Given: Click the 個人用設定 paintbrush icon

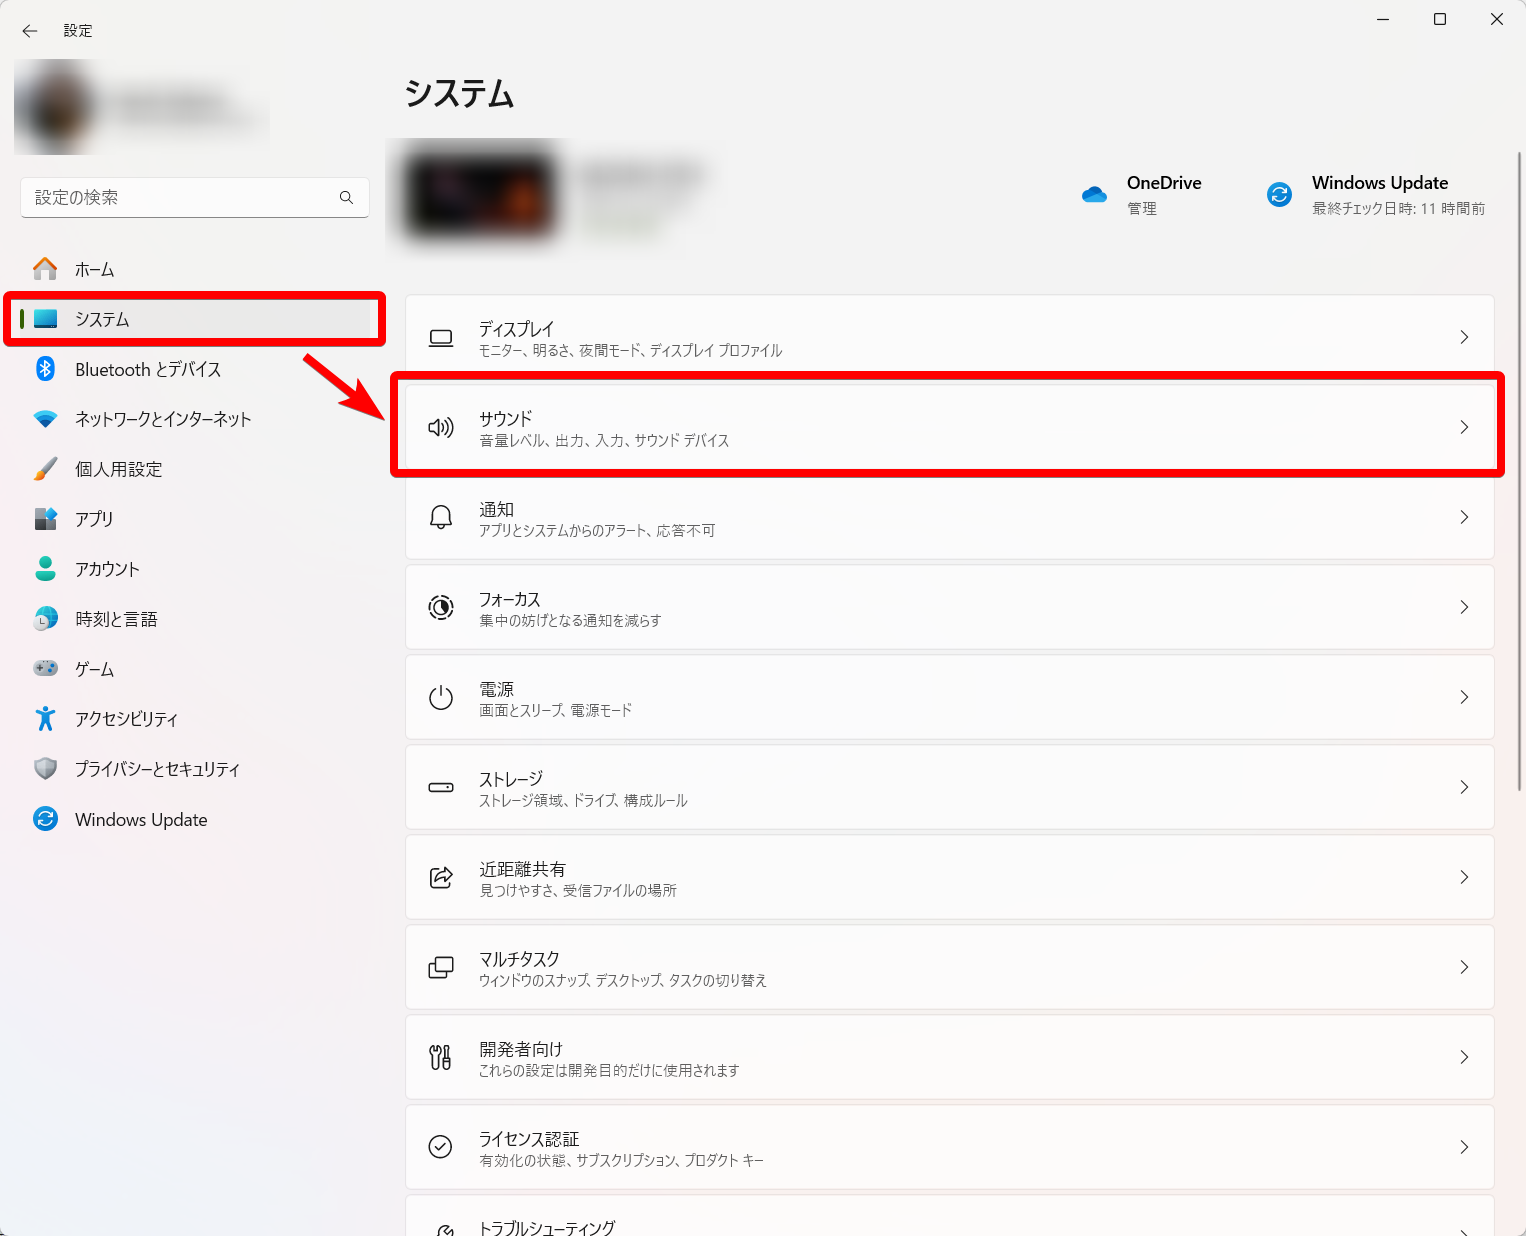Looking at the screenshot, I should coord(45,469).
